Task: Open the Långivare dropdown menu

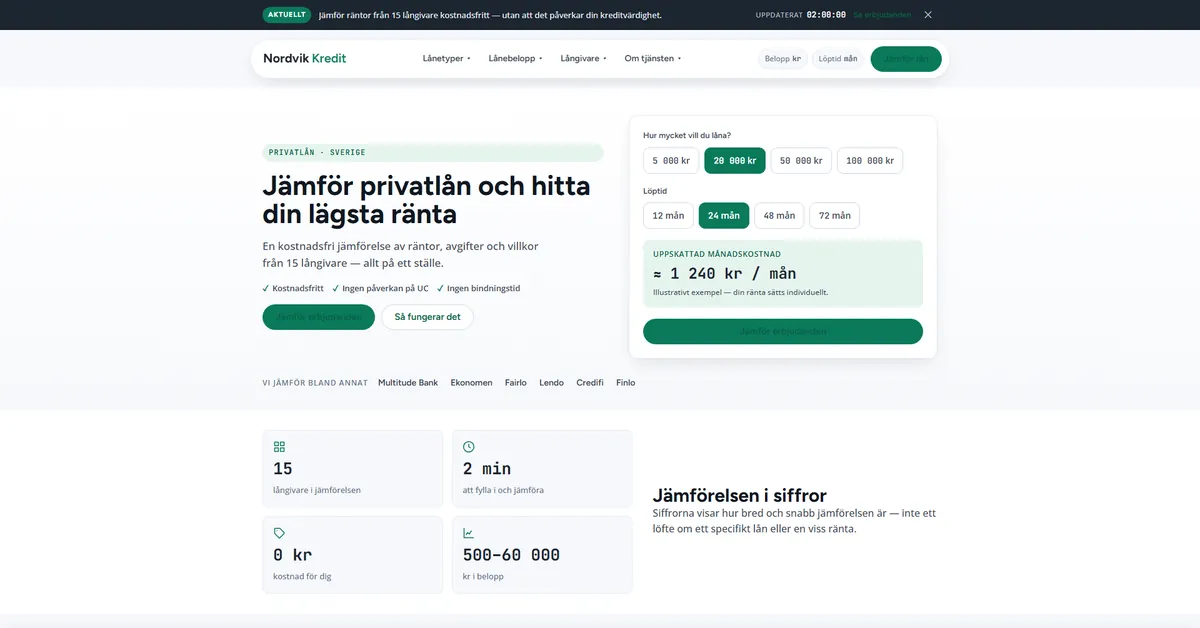Action: coord(584,58)
